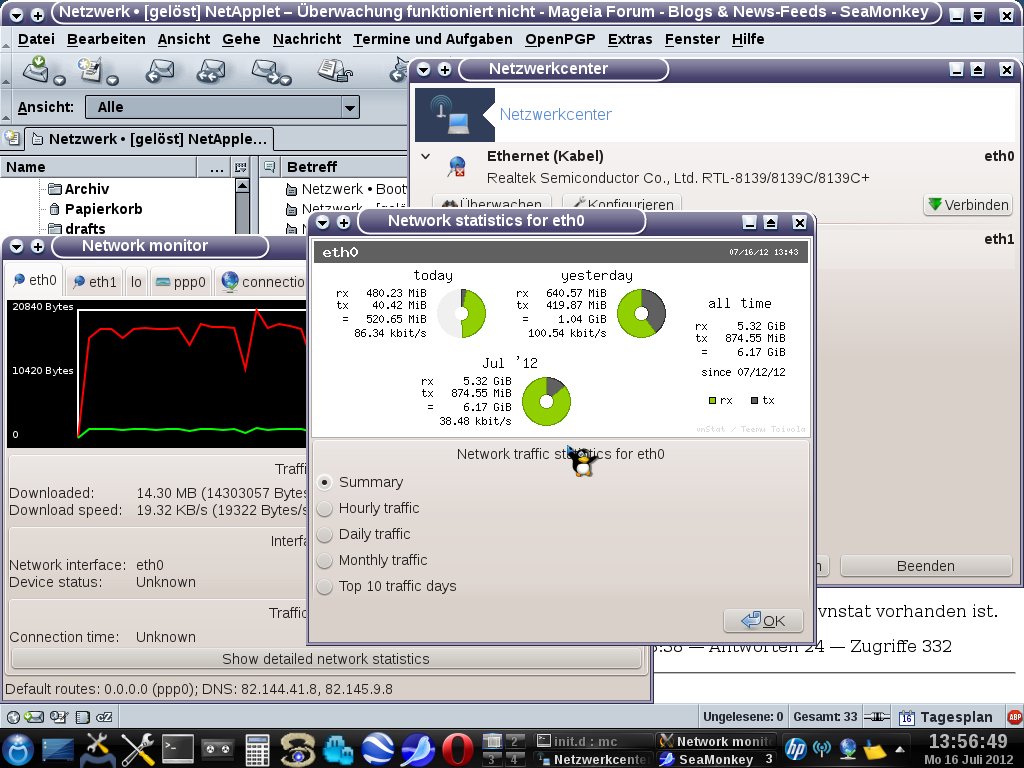This screenshot has width=1024, height=768.
Task: Open the Datei menu
Action: 36,39
